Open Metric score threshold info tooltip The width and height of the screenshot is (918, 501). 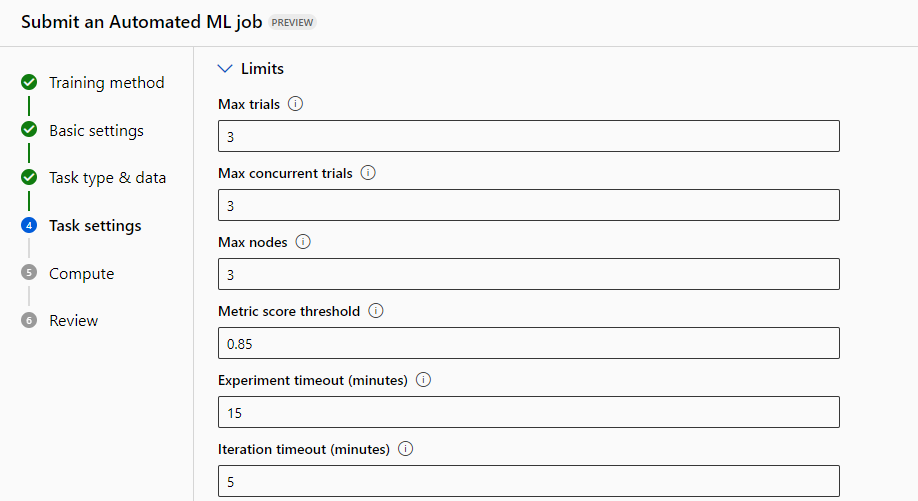pyautogui.click(x=376, y=311)
